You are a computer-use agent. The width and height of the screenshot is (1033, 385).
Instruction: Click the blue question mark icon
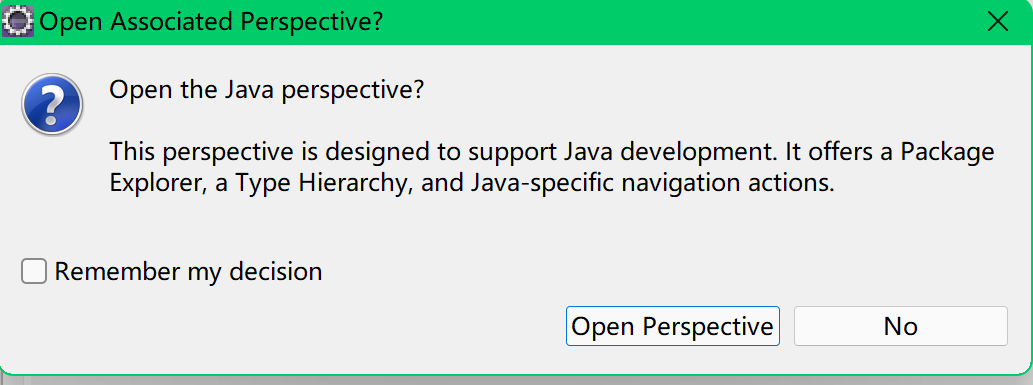[x=52, y=104]
